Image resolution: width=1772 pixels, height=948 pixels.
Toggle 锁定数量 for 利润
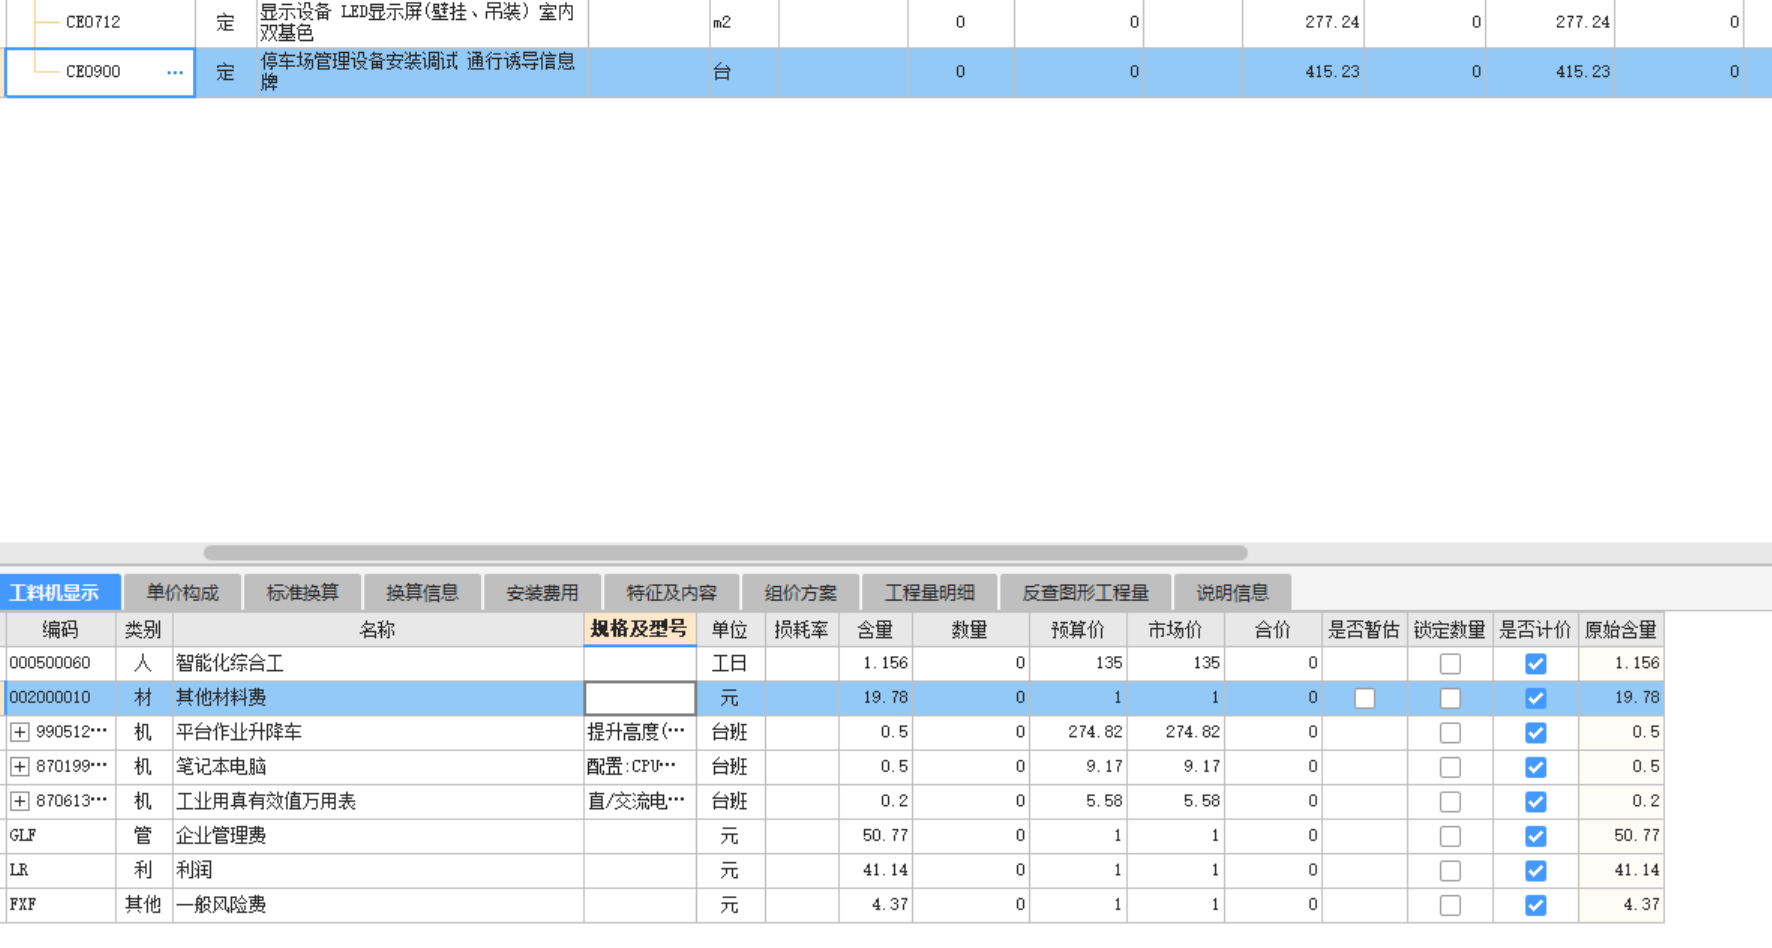pos(1450,870)
